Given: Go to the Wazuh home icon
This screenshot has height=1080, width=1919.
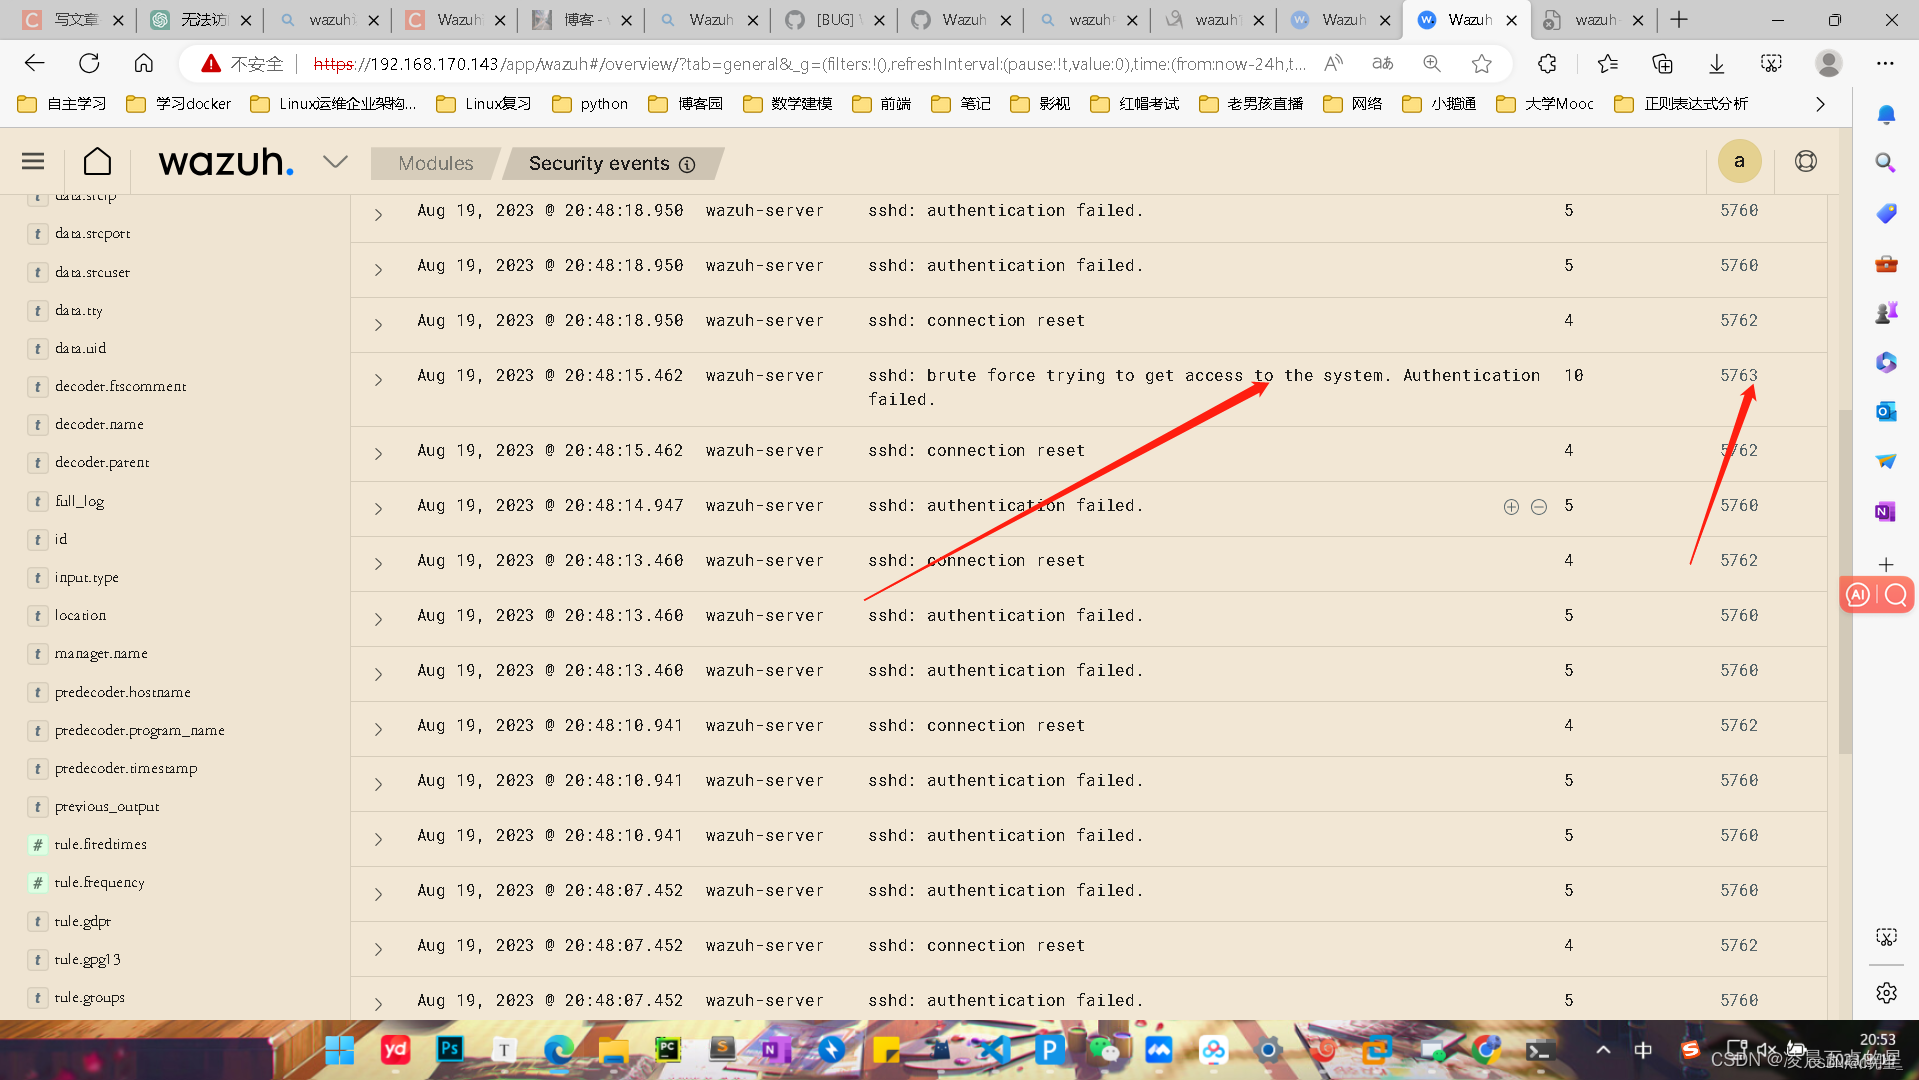Looking at the screenshot, I should point(97,161).
